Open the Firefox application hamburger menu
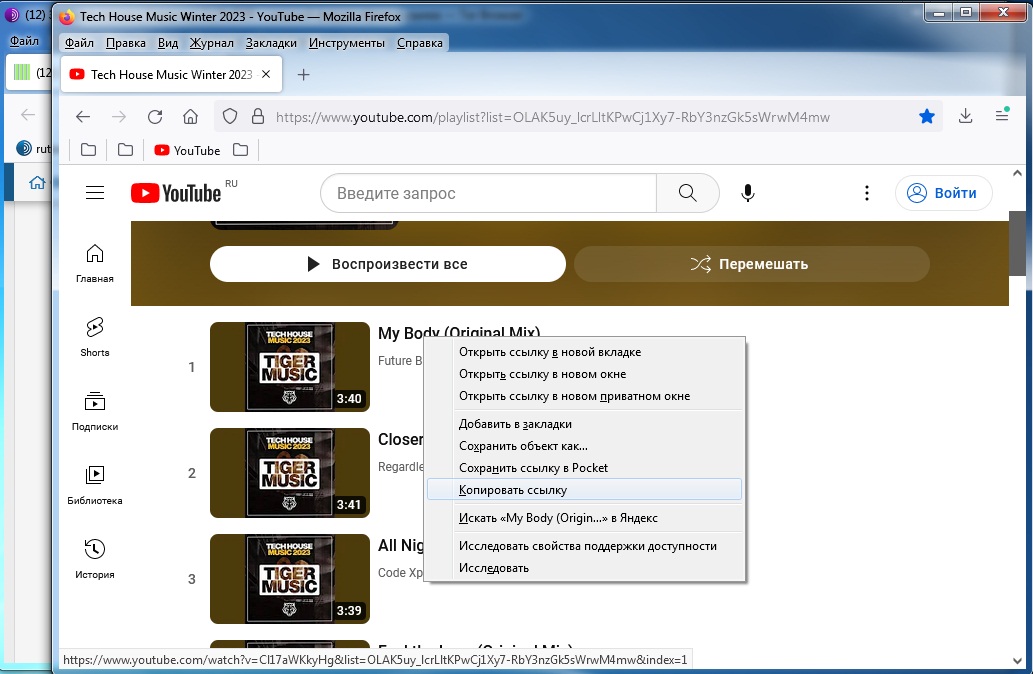 pyautogui.click(x=1002, y=116)
